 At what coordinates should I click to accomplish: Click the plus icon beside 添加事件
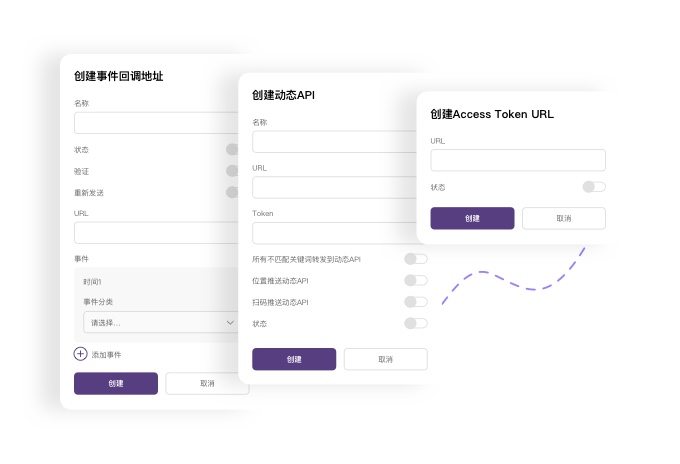[81, 353]
